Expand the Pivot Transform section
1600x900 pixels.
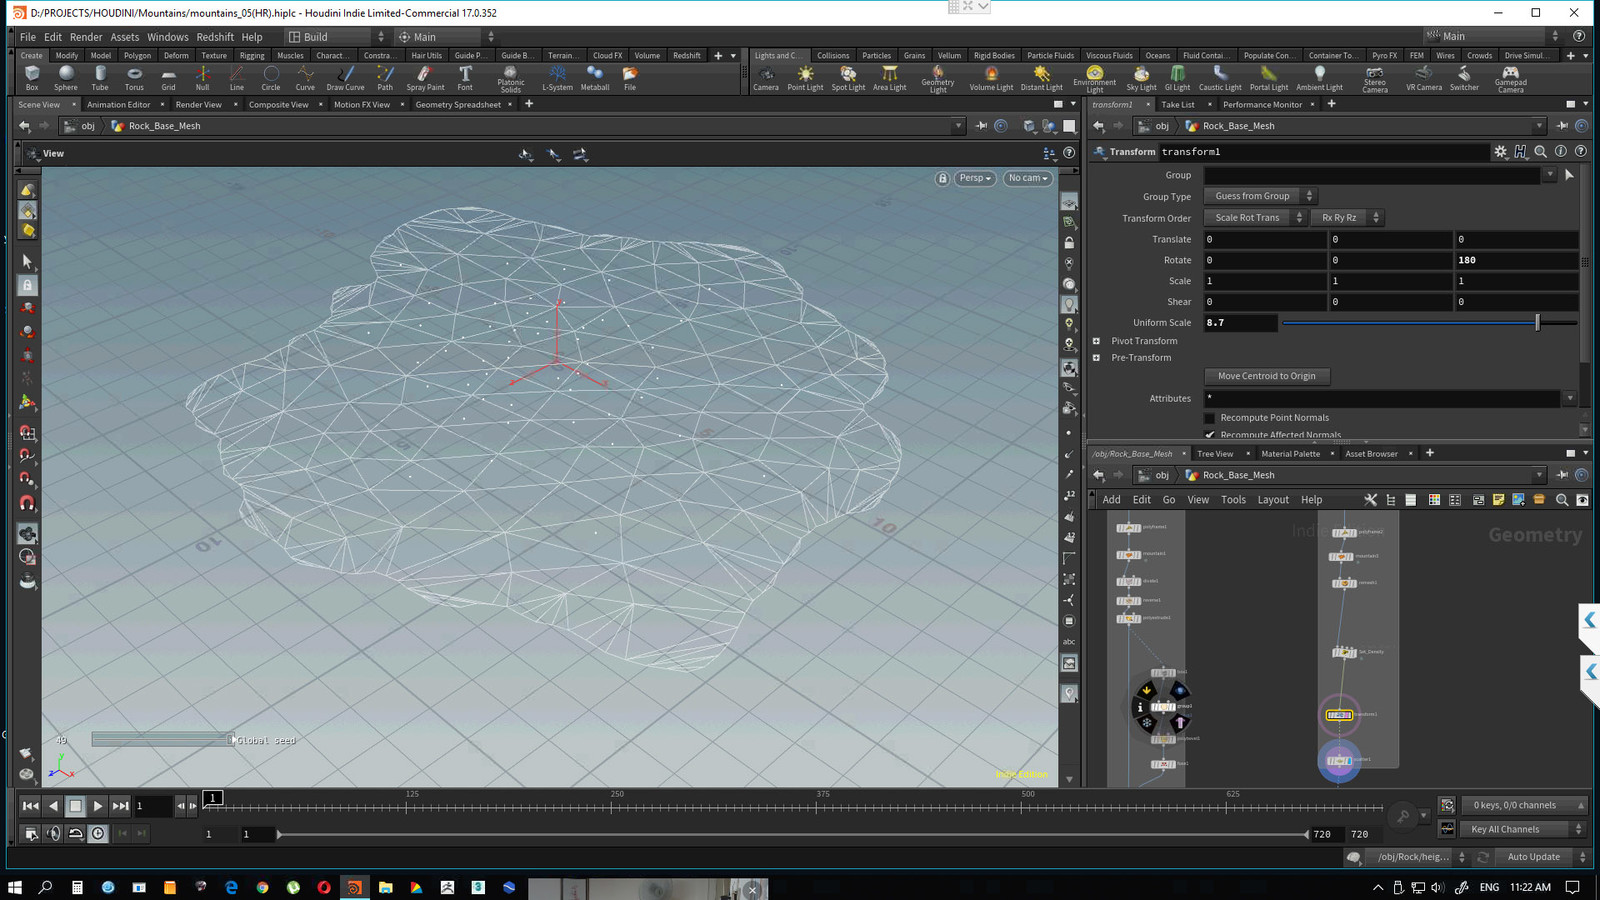pos(1097,341)
